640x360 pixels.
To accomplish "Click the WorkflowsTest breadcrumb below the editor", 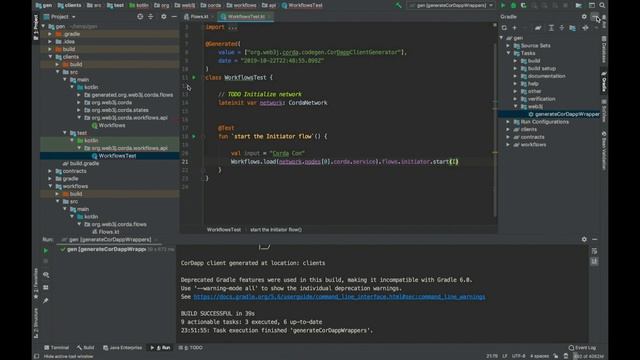I will click(224, 230).
